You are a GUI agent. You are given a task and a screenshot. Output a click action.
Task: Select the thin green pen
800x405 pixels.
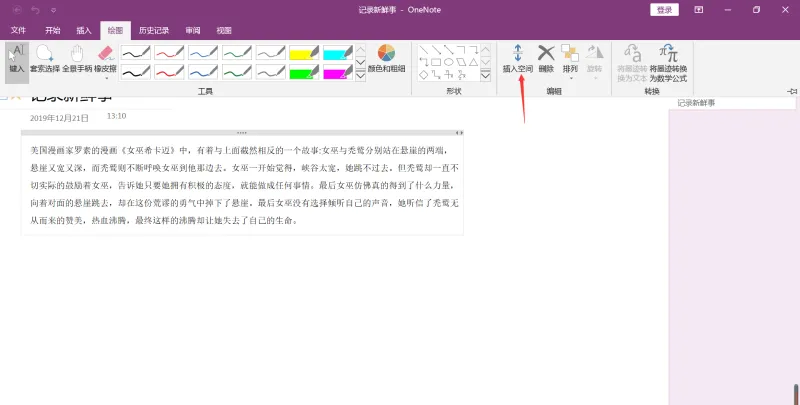pyautogui.click(x=237, y=53)
